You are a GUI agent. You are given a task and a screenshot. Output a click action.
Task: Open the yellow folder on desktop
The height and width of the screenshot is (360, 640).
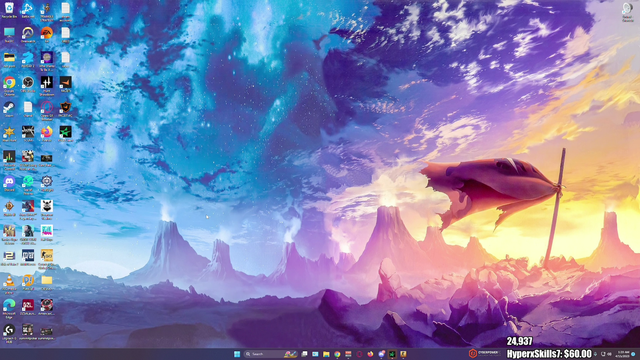47,282
